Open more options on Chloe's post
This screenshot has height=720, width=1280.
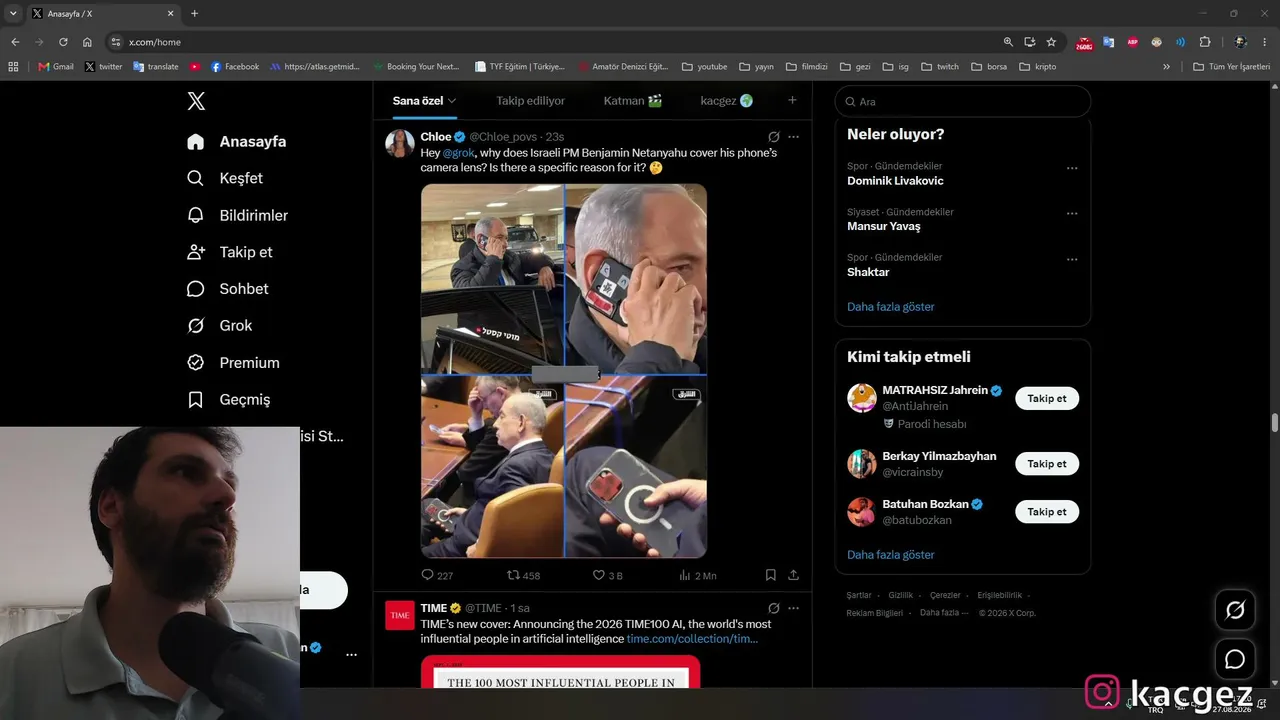coord(794,137)
